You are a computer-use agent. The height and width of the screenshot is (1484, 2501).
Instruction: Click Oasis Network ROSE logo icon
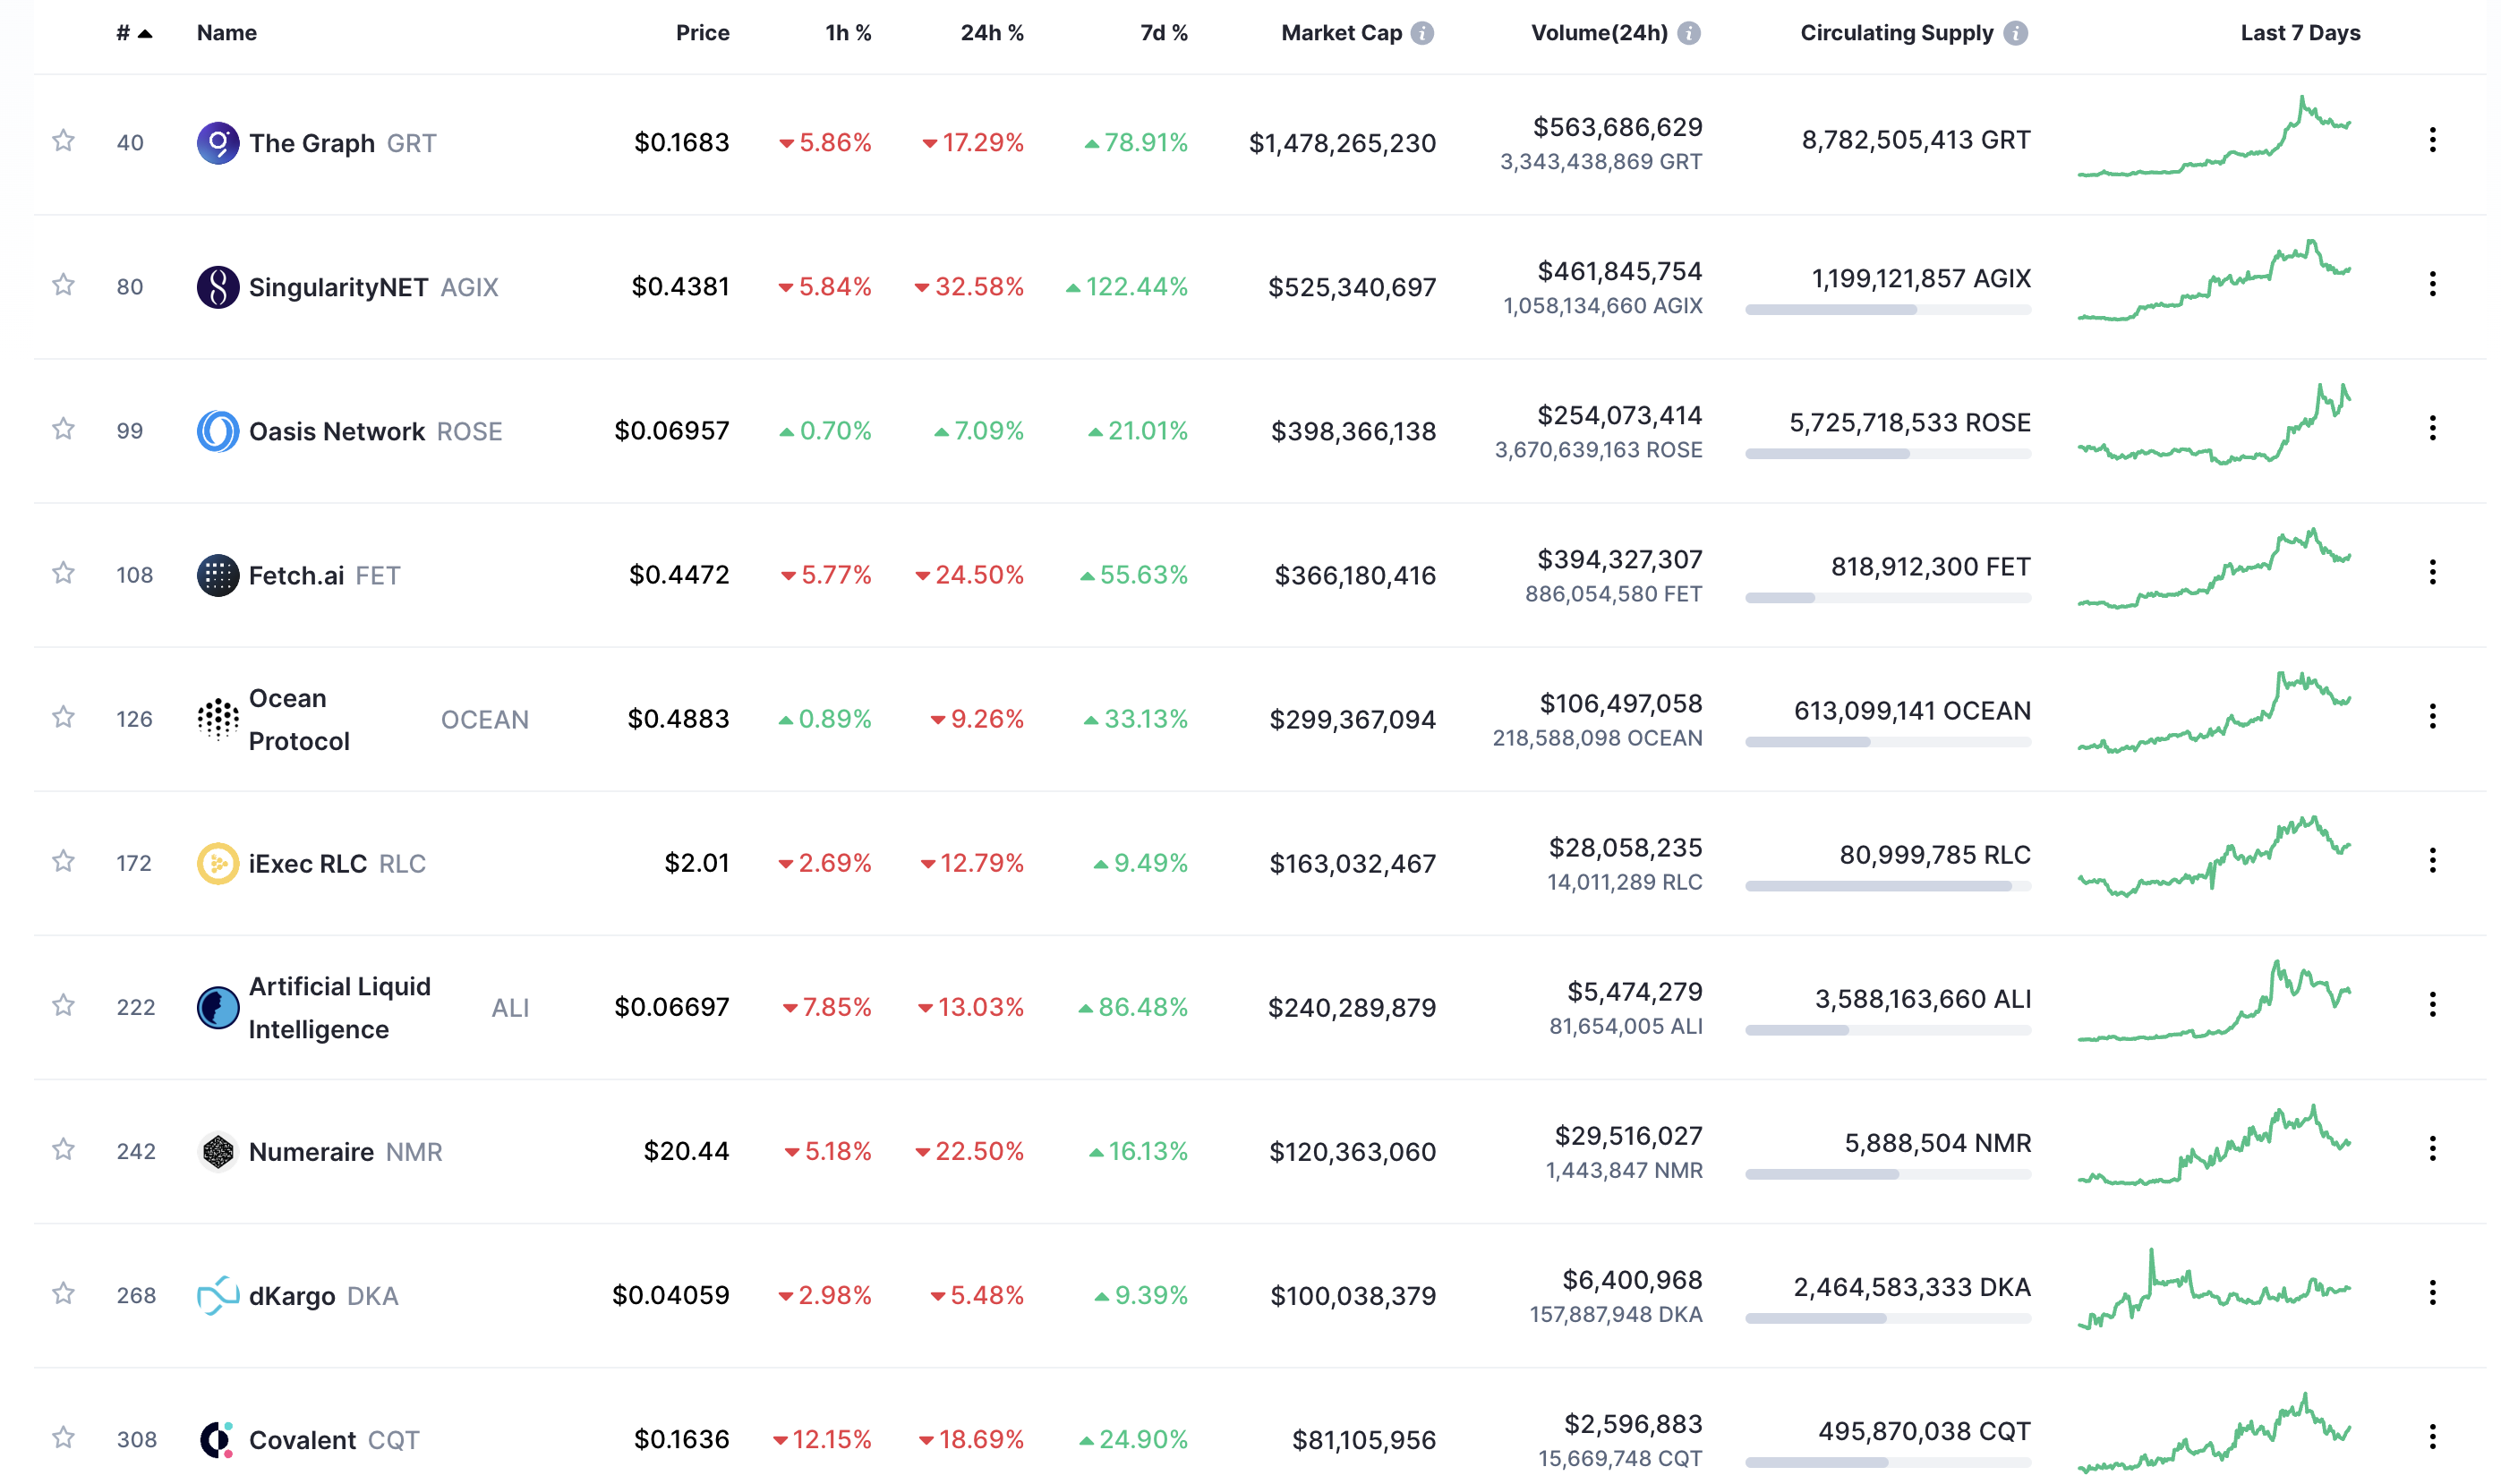[217, 431]
